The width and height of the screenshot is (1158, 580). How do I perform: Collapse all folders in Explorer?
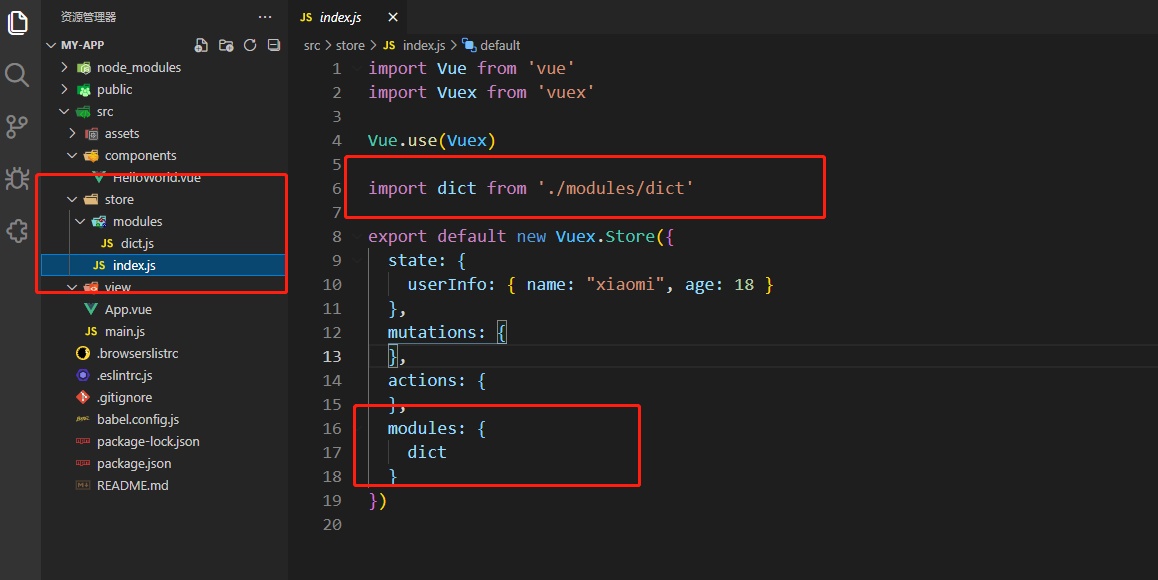[273, 44]
